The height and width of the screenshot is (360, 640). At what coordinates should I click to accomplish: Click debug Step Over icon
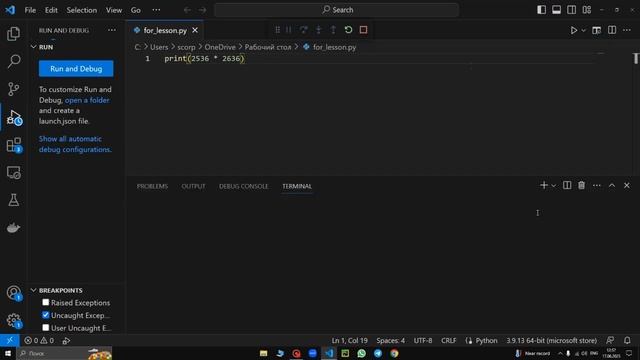[x=304, y=30]
